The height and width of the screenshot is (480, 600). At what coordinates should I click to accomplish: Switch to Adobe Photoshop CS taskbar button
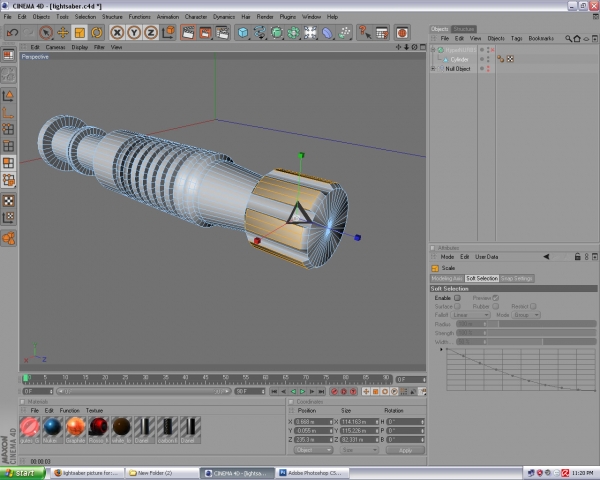coord(311,473)
